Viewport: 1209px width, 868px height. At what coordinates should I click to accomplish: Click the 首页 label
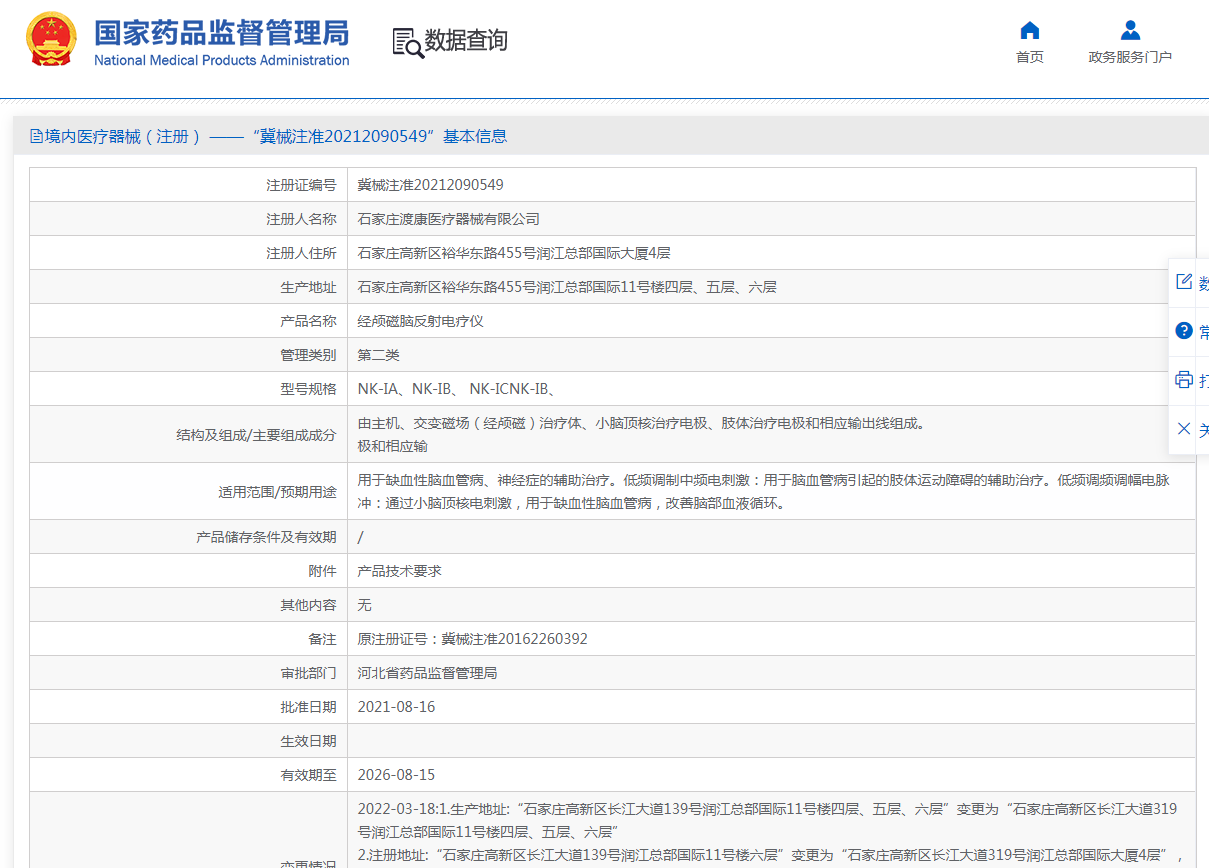(1029, 57)
